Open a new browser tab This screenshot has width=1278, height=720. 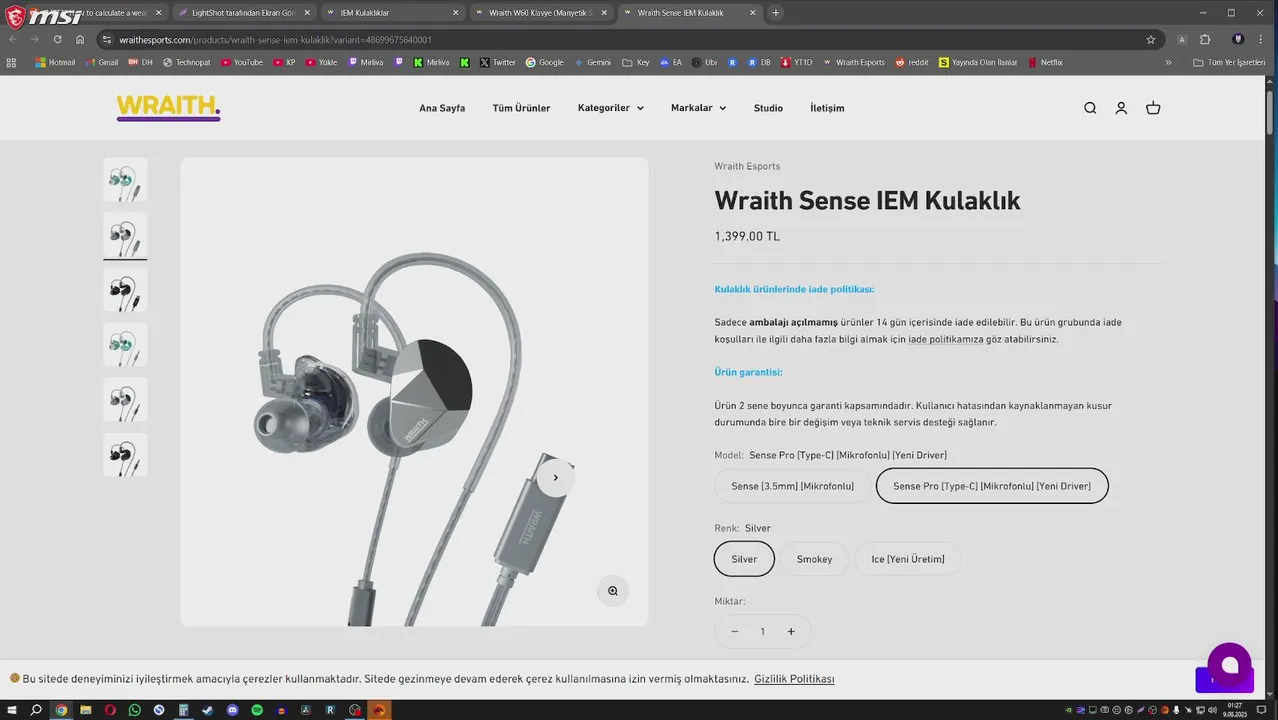click(x=775, y=13)
